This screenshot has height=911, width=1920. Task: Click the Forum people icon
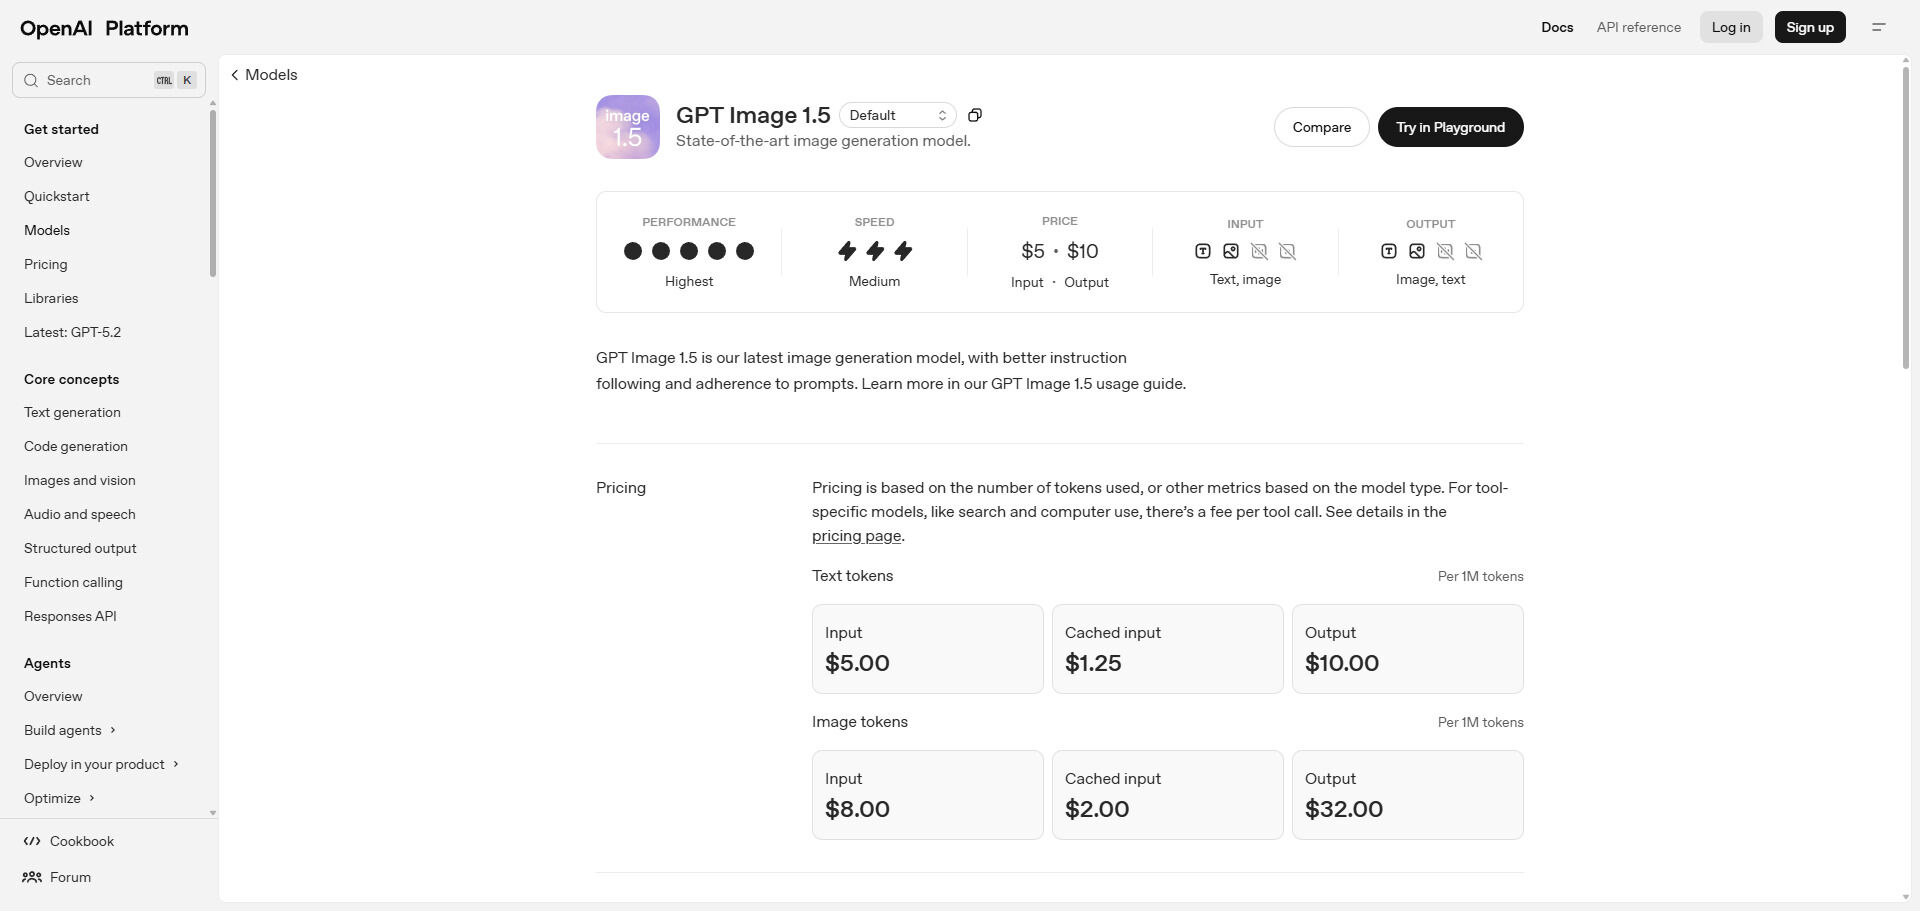[32, 877]
